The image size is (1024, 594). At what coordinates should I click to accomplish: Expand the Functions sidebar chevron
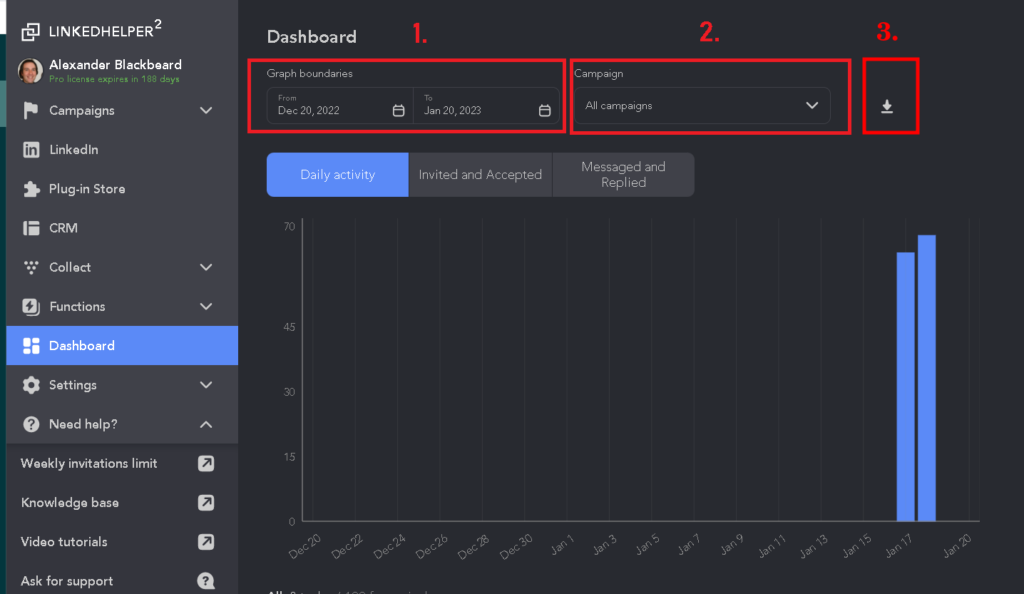coord(206,306)
